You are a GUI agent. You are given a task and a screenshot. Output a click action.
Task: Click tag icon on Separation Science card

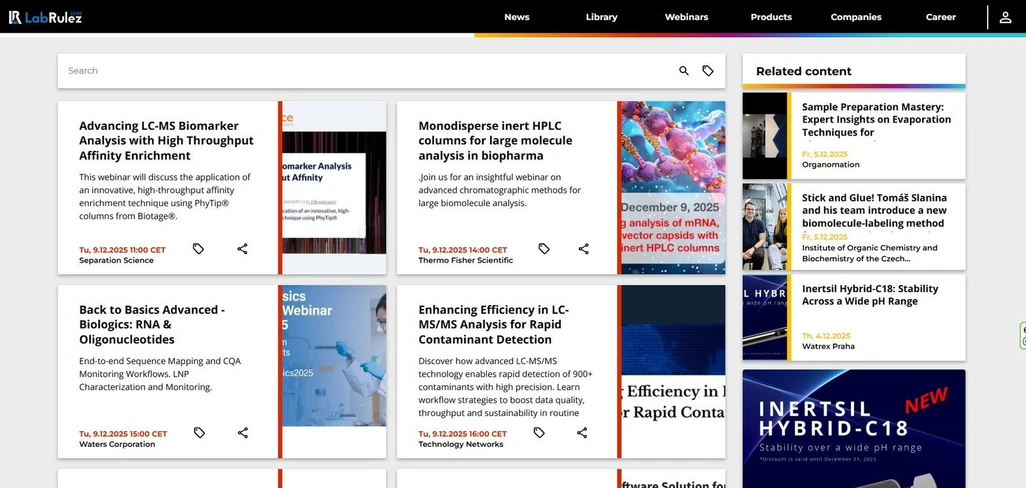198,249
